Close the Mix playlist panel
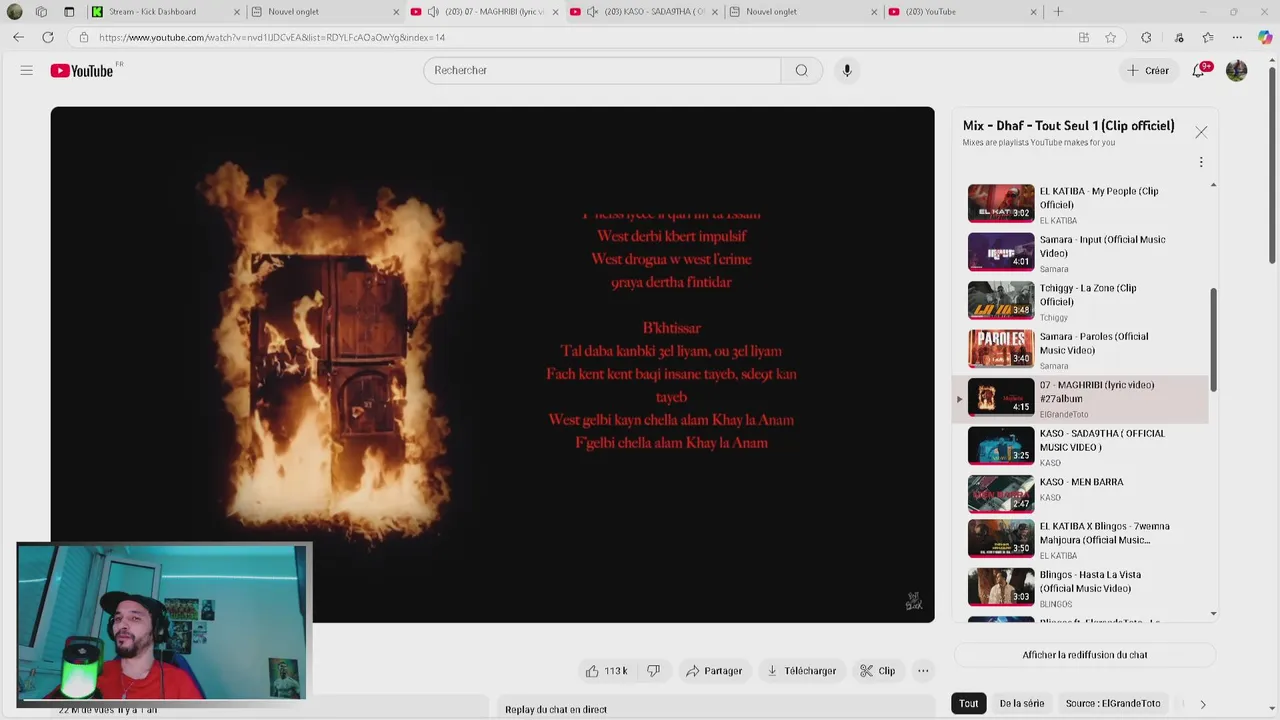1280x720 pixels. click(x=1201, y=132)
